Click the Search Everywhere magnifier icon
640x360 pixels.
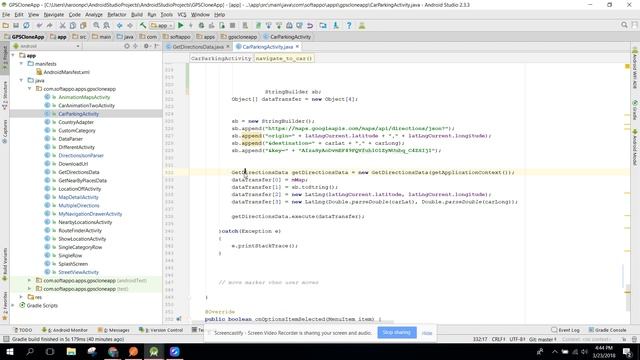(624, 25)
